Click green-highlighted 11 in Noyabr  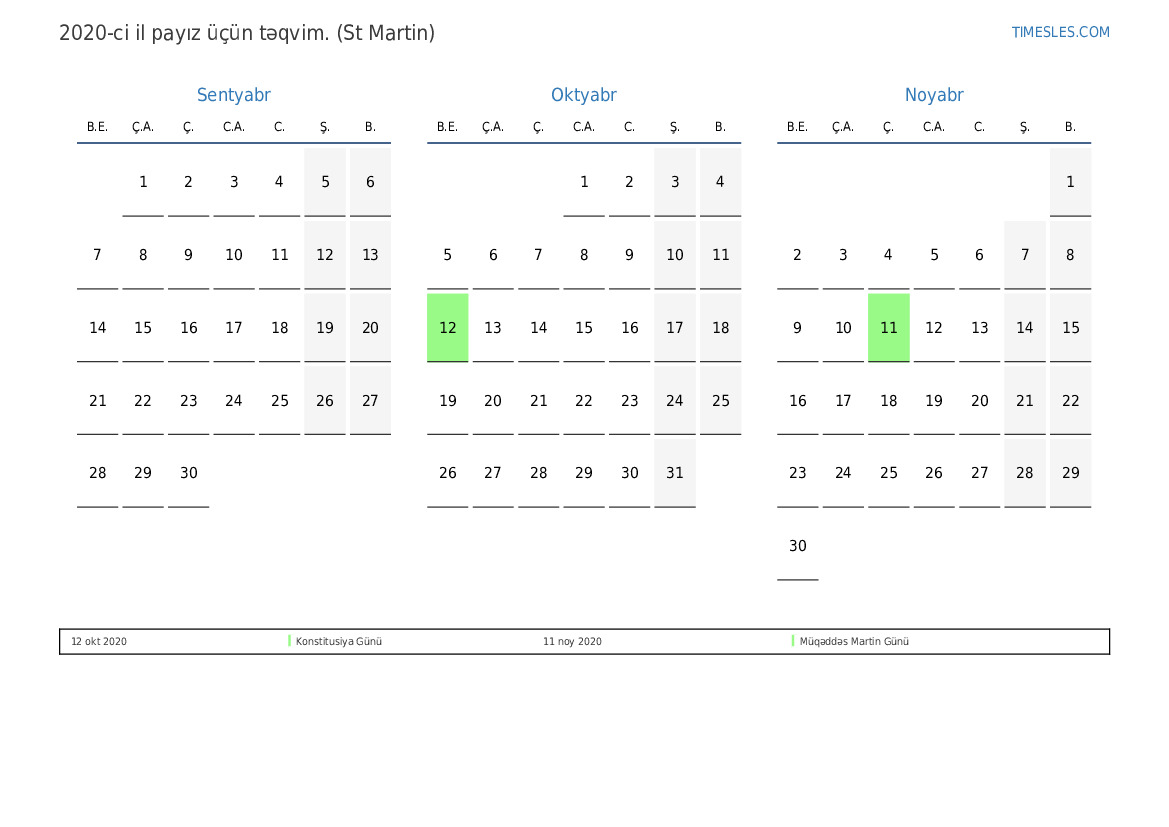pos(888,328)
